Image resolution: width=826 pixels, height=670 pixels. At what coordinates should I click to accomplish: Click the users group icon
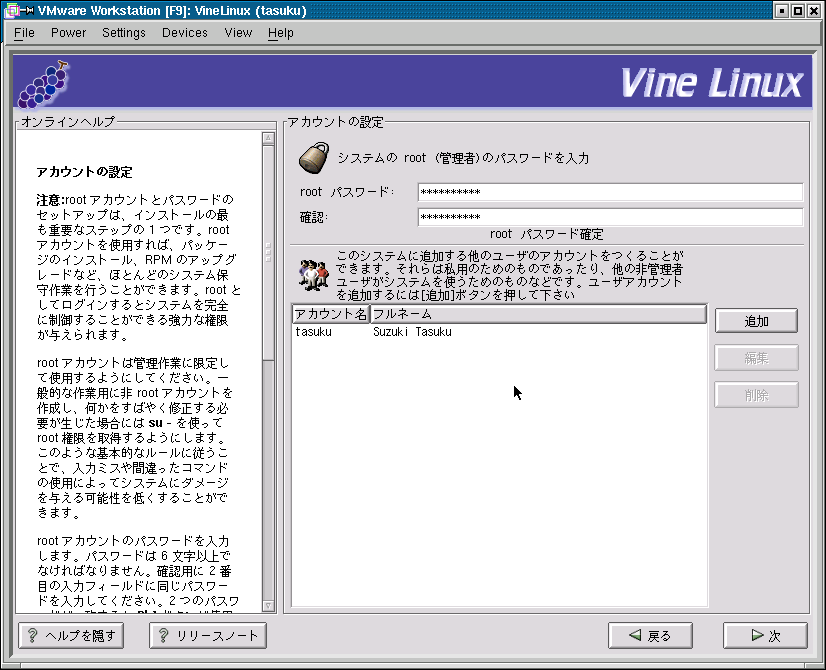tap(314, 274)
